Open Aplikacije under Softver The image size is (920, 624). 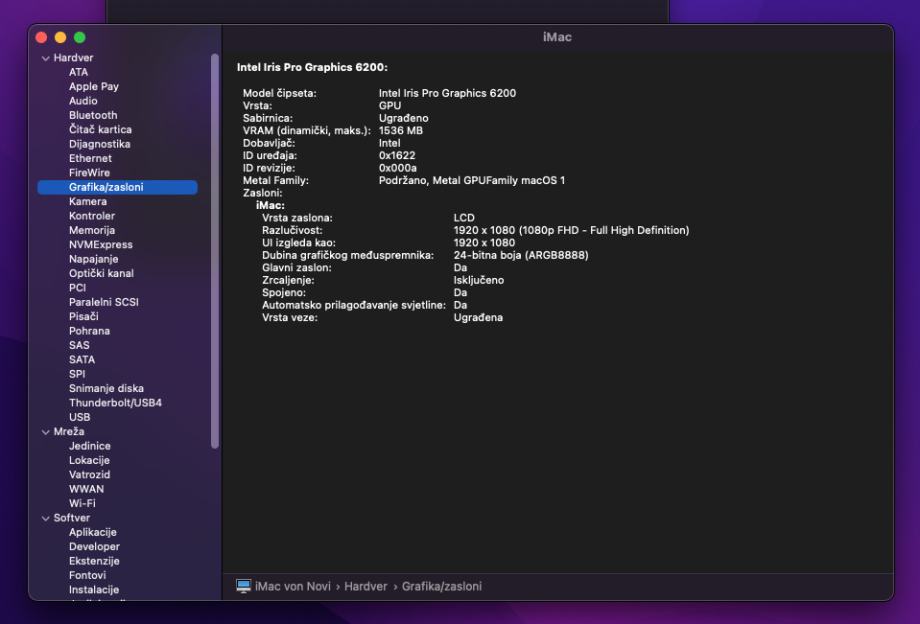pos(93,533)
